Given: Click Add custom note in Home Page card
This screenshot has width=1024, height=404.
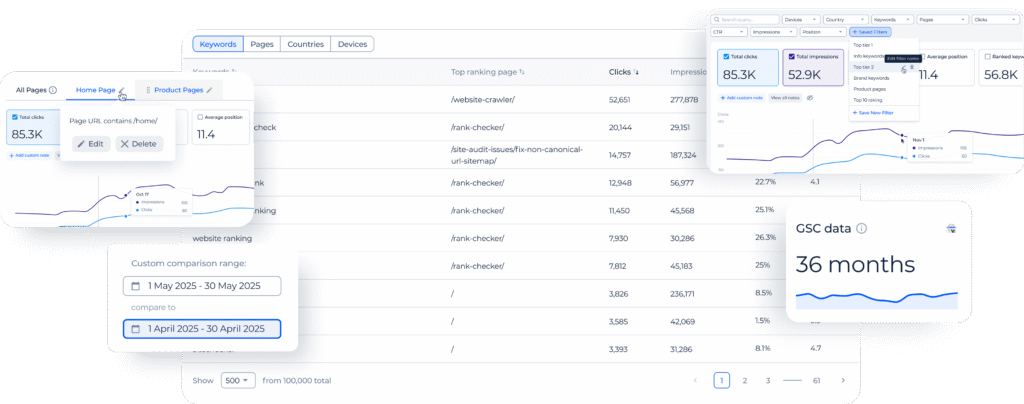Looking at the screenshot, I should 31,155.
